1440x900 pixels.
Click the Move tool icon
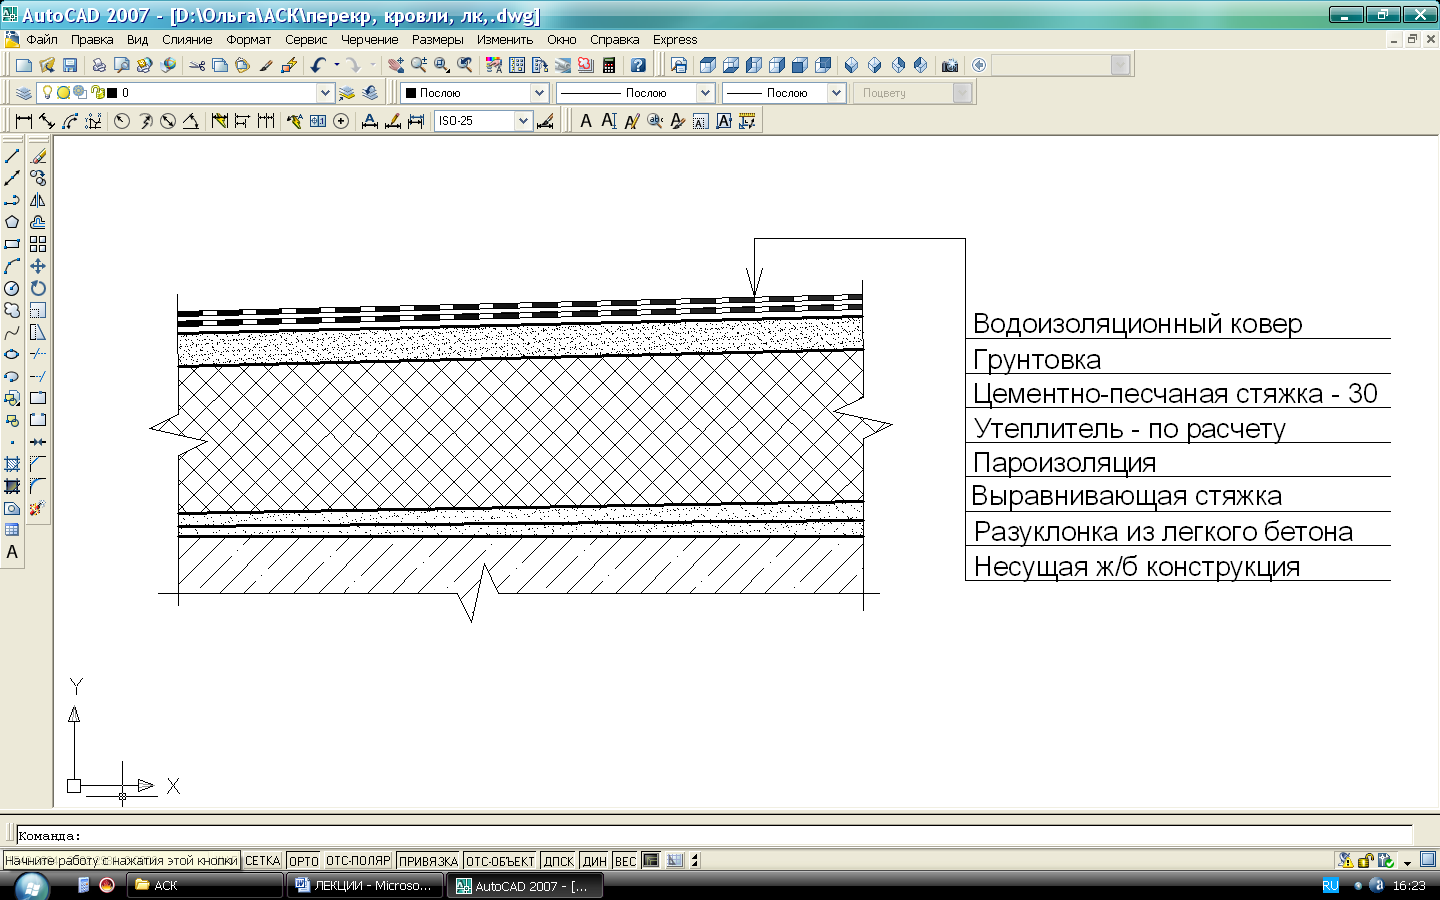pyautogui.click(x=38, y=266)
